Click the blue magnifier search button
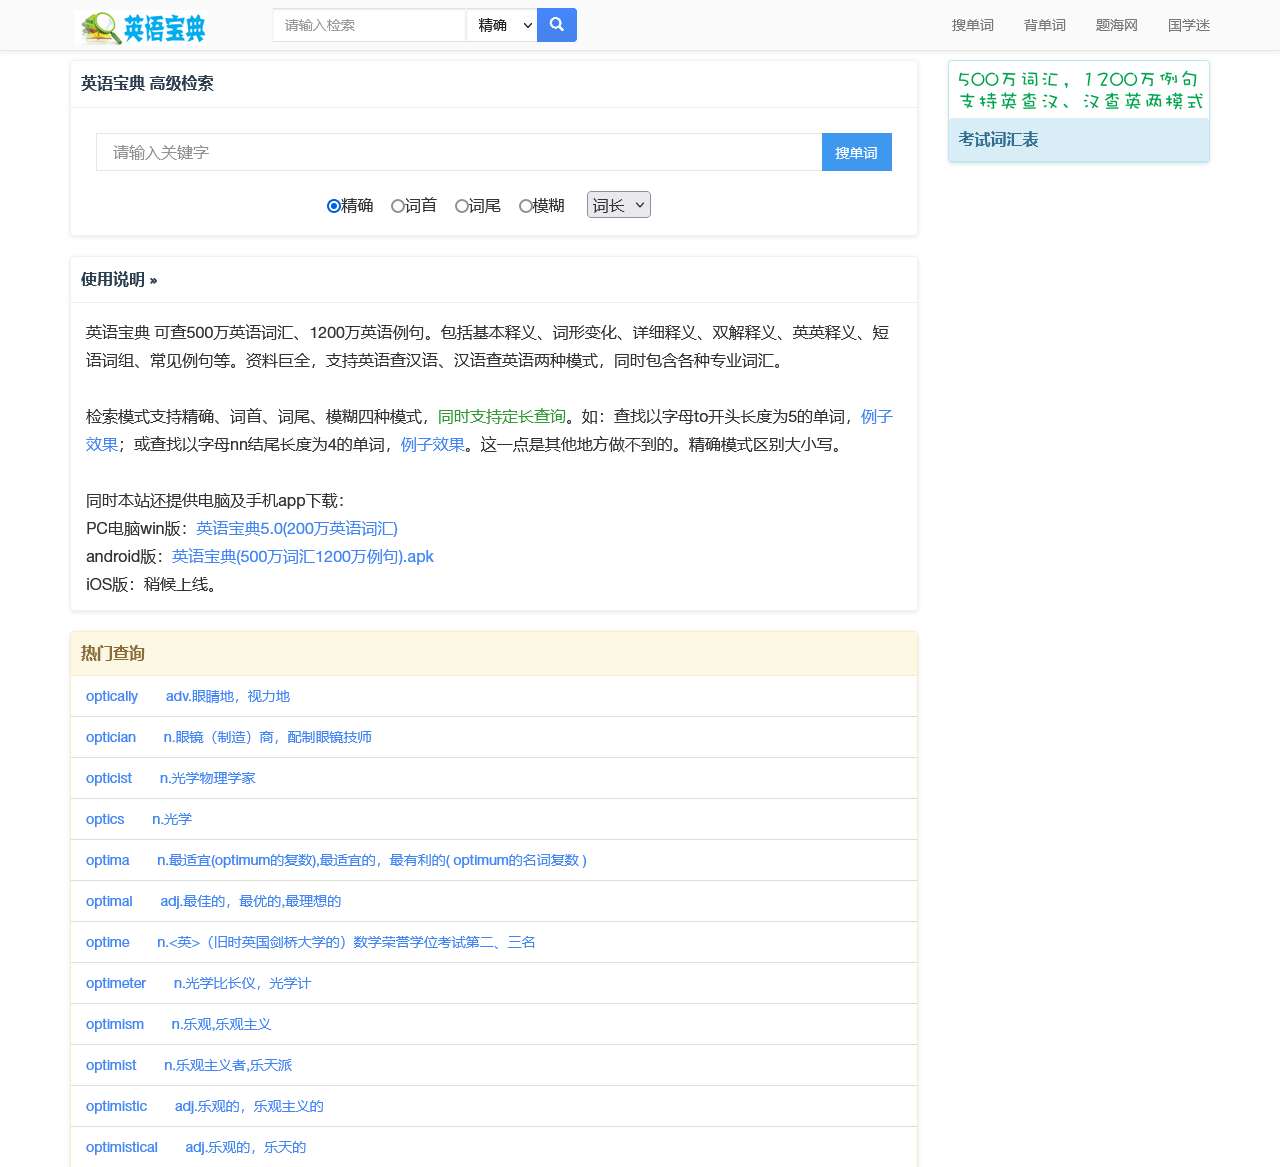 (557, 25)
